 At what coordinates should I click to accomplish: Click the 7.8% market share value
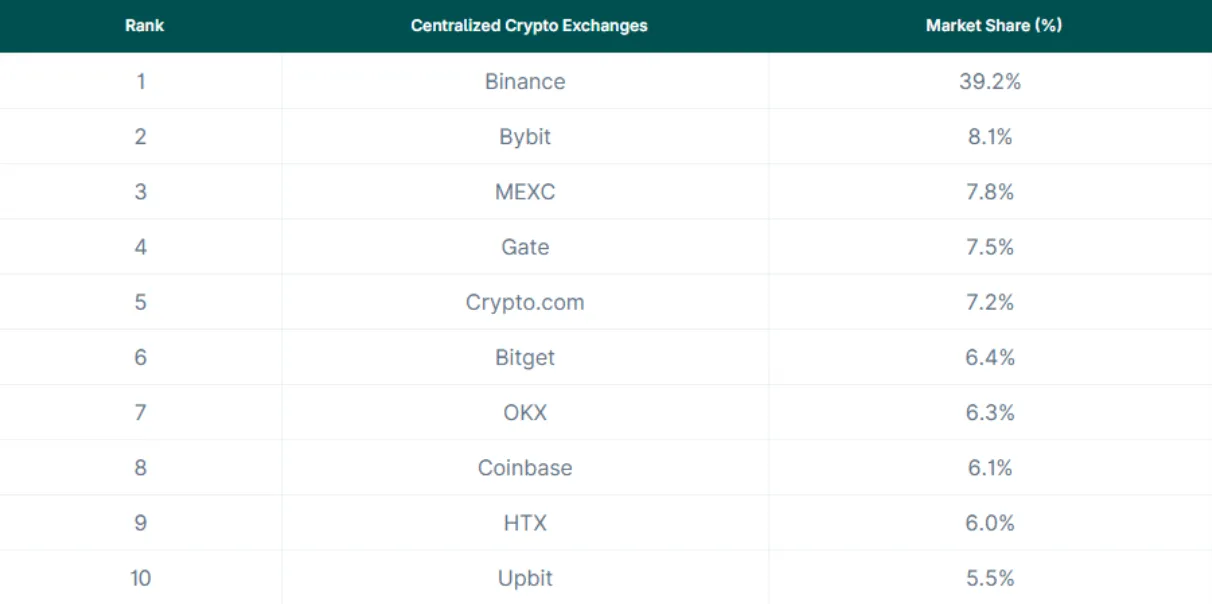coord(990,192)
